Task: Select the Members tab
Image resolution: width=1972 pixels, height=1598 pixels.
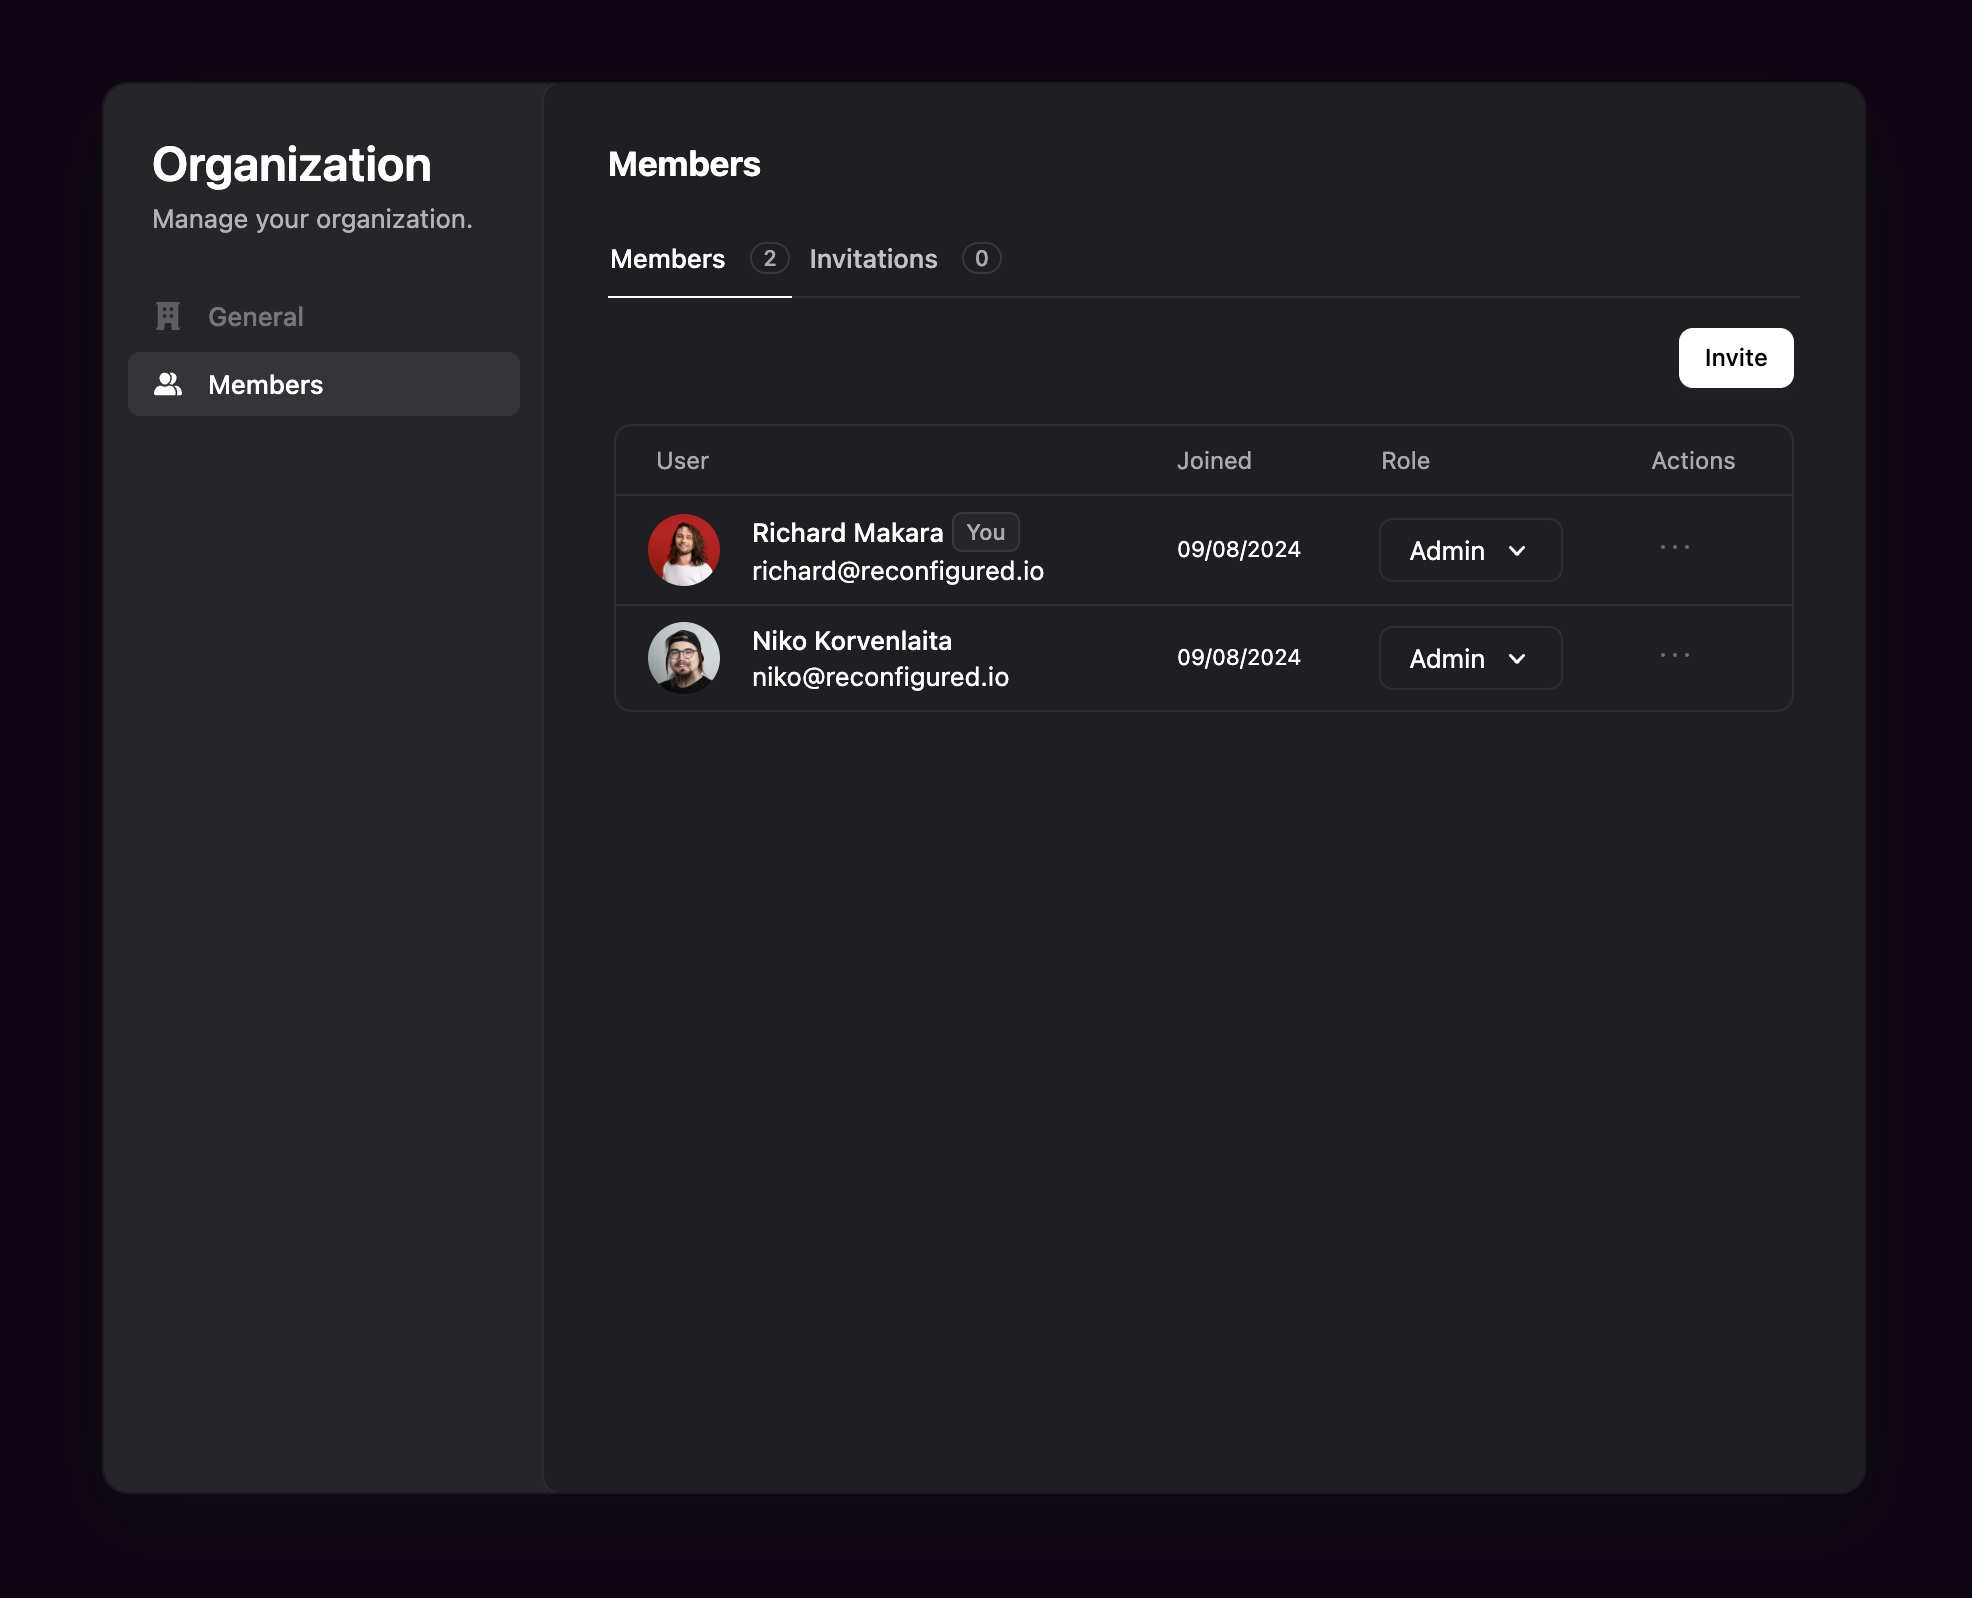Action: point(667,259)
